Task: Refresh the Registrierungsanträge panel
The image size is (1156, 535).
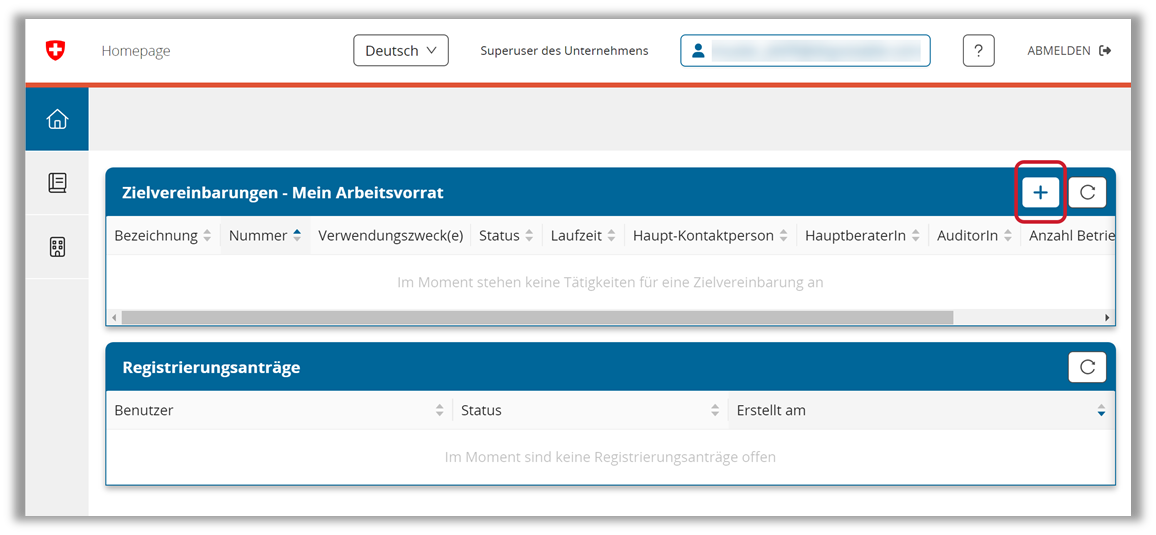Action: [x=1087, y=367]
